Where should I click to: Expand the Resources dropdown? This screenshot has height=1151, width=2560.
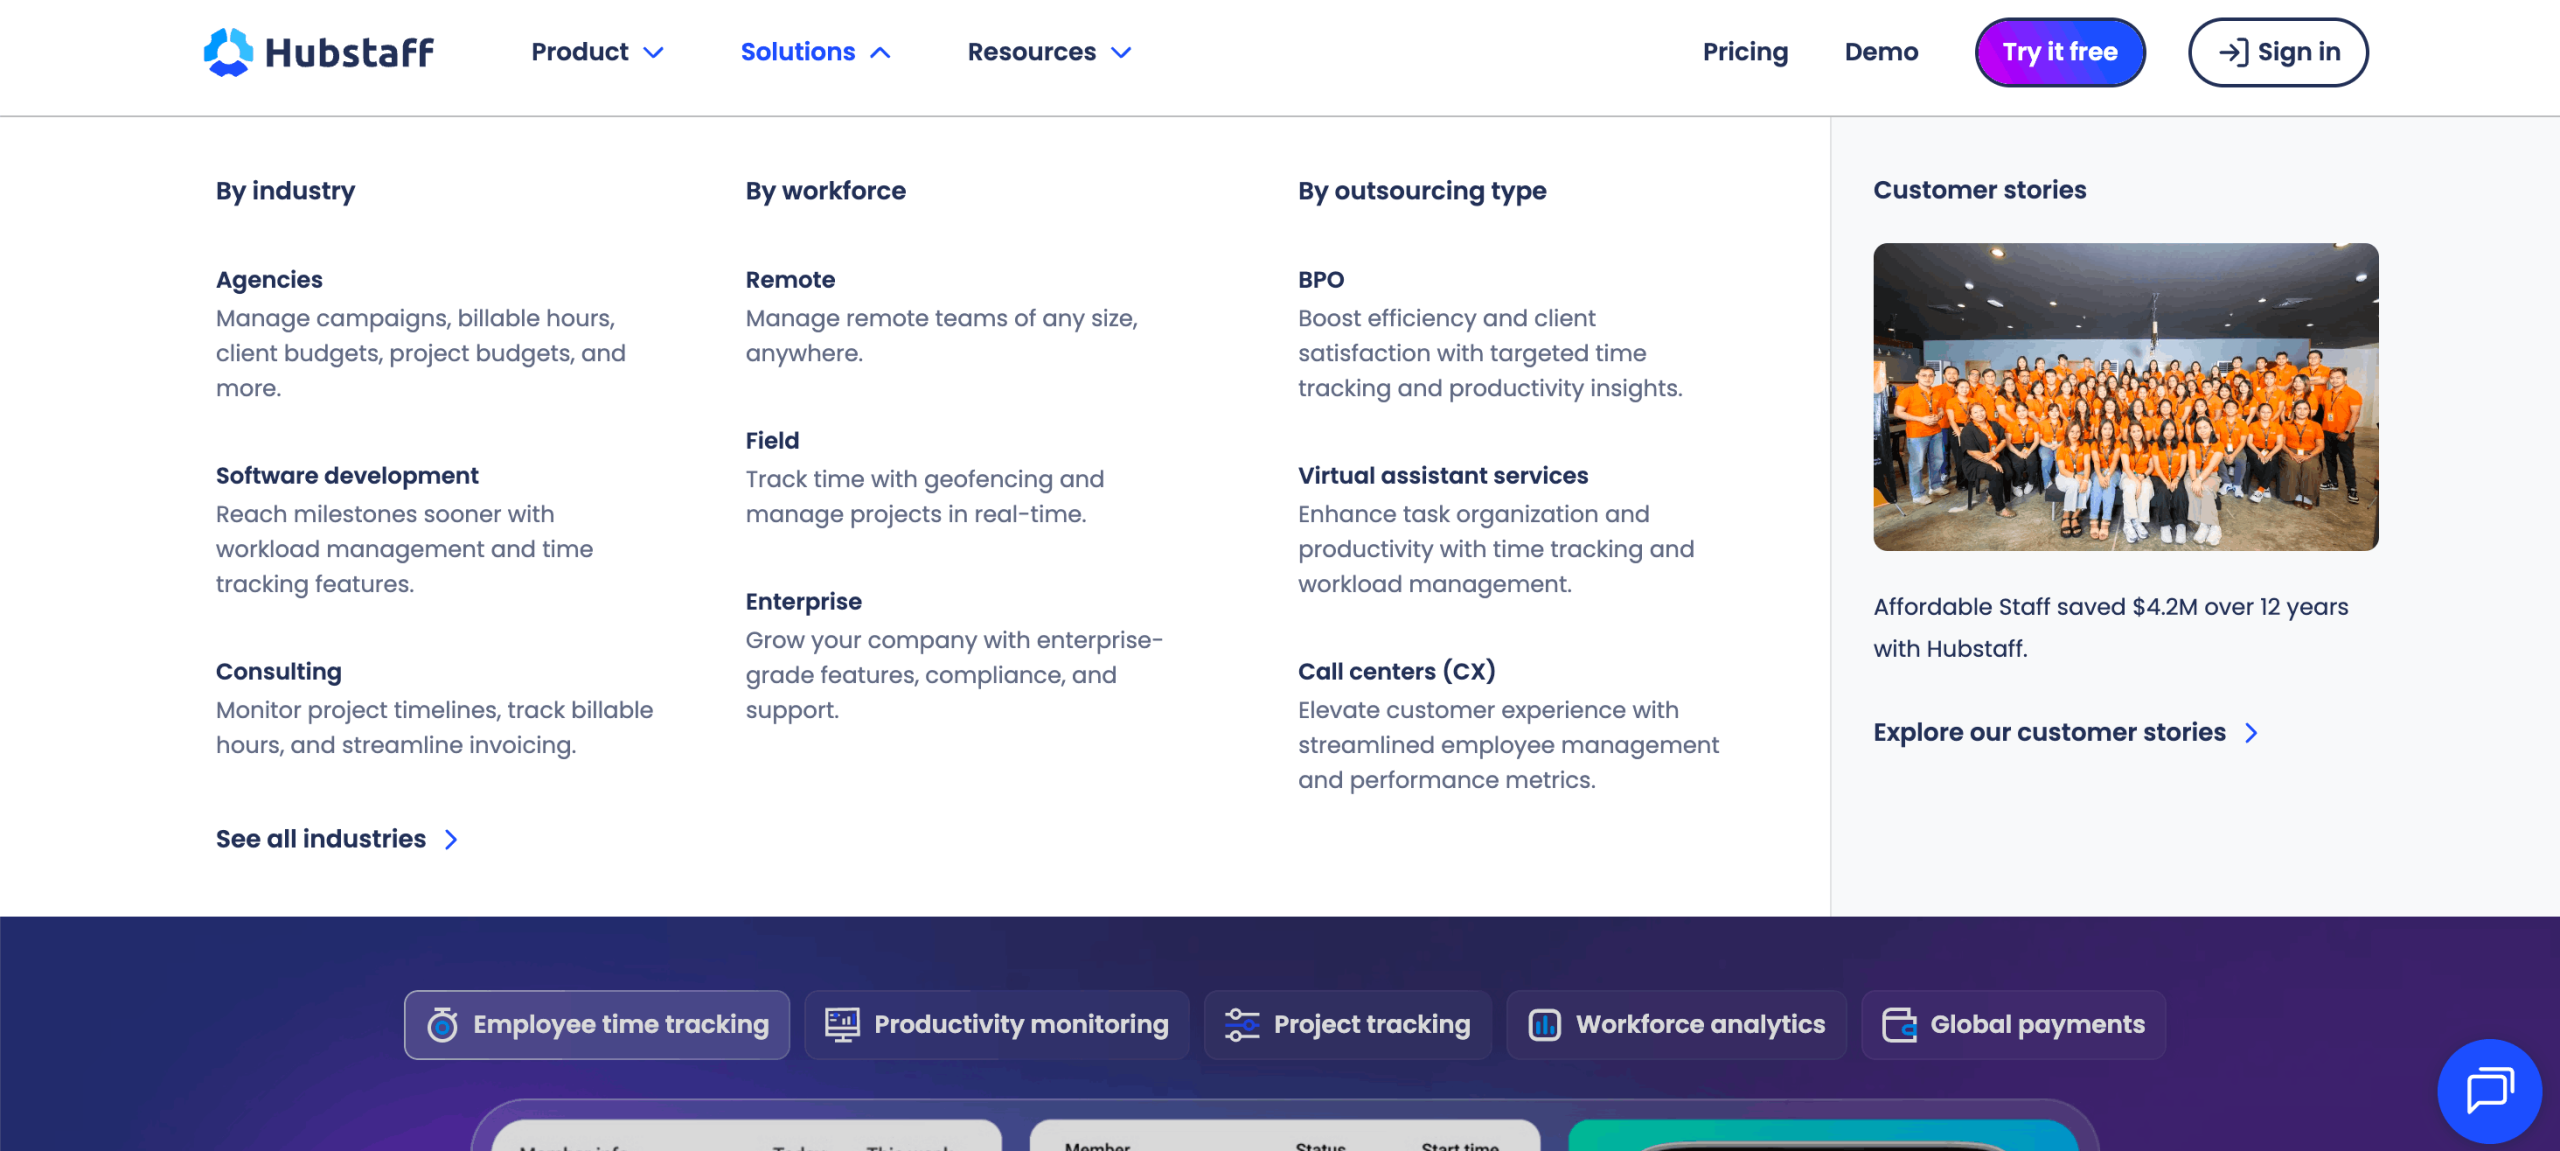click(x=1048, y=52)
